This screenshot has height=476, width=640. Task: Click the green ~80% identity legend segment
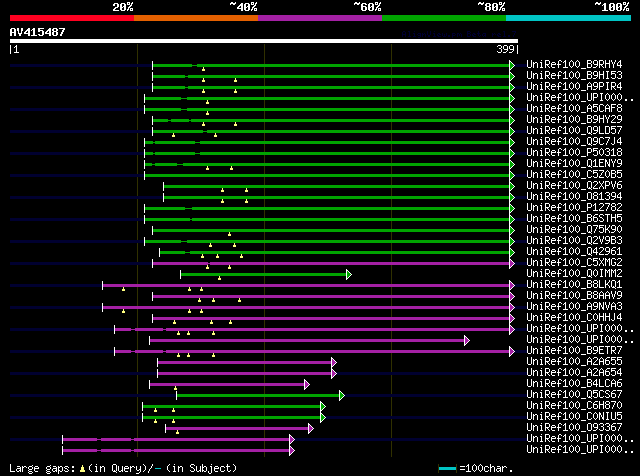click(x=444, y=18)
